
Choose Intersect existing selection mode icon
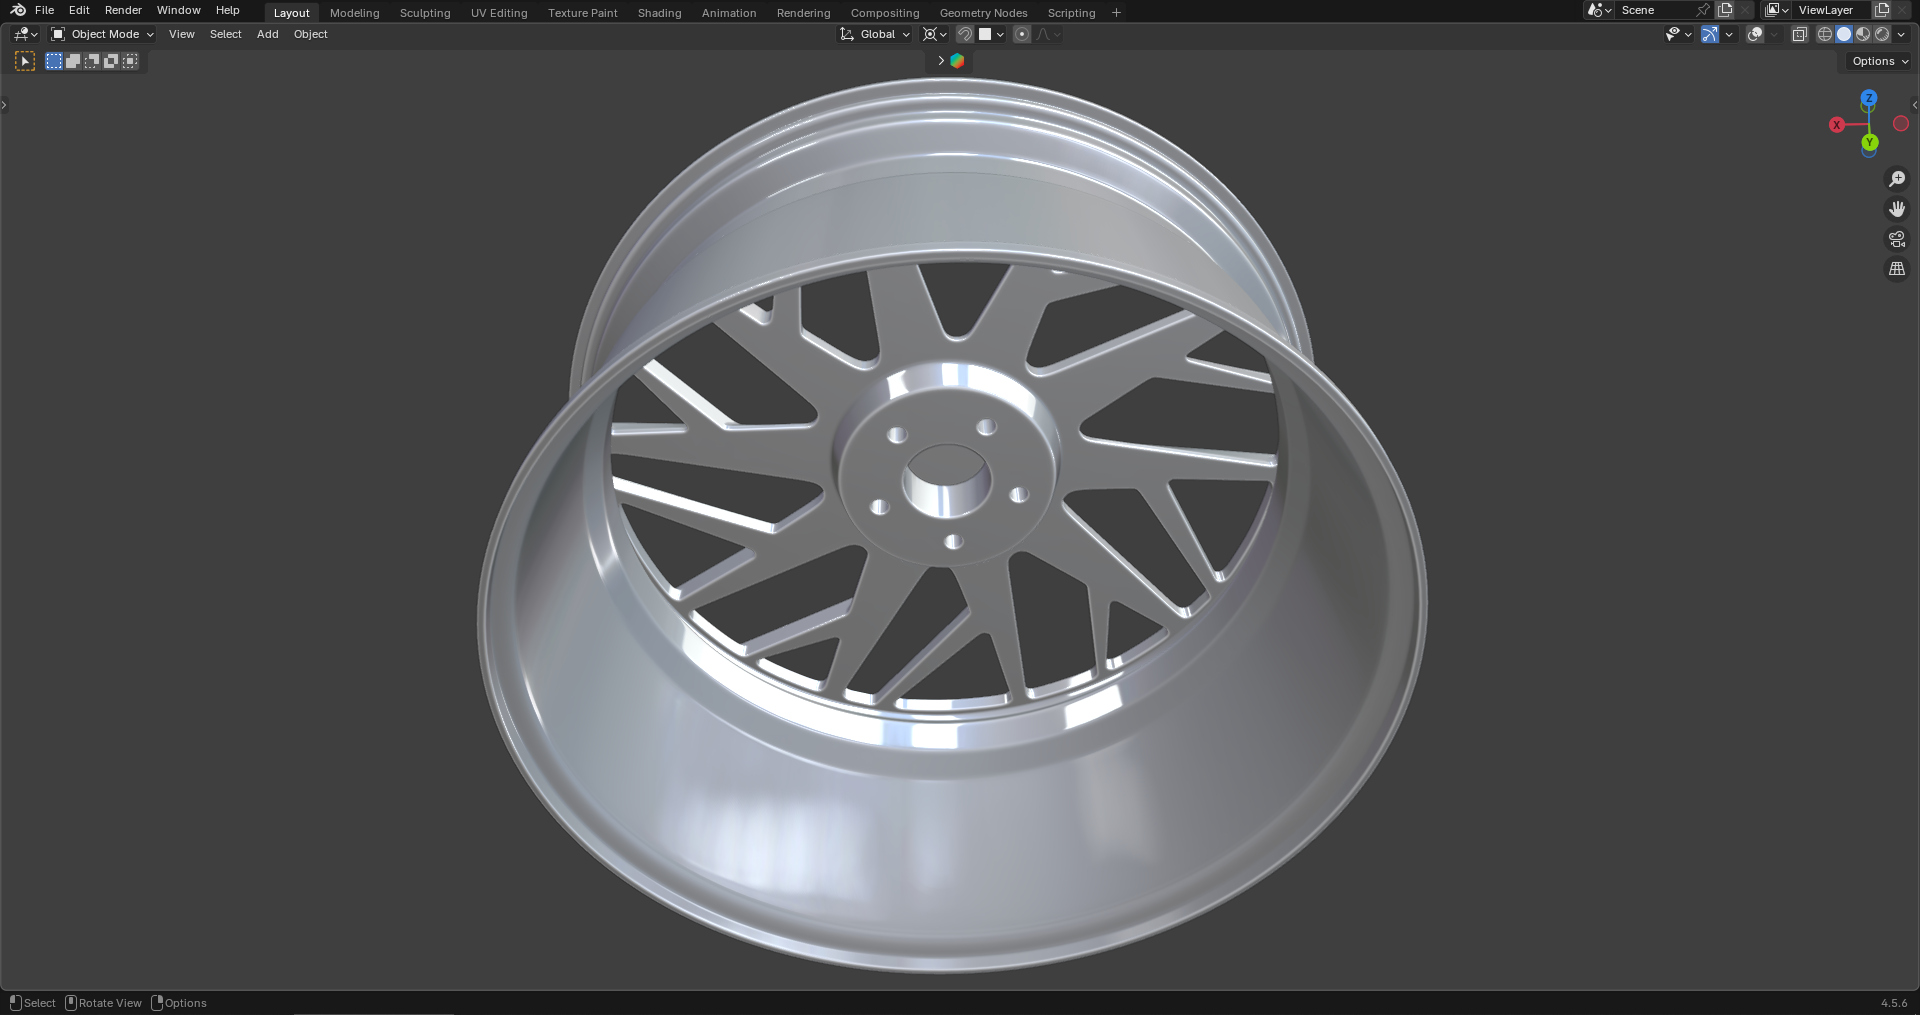coord(130,61)
